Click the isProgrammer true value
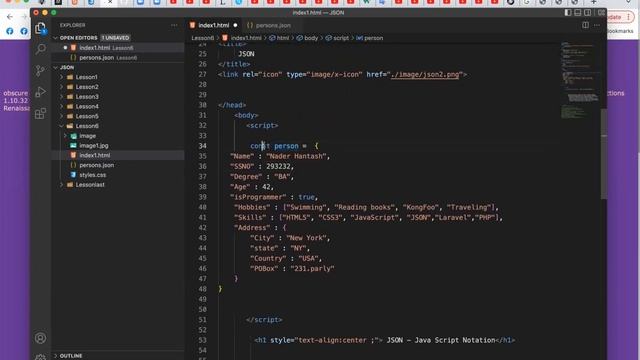Viewport: 640px width, 360px height. coord(306,197)
